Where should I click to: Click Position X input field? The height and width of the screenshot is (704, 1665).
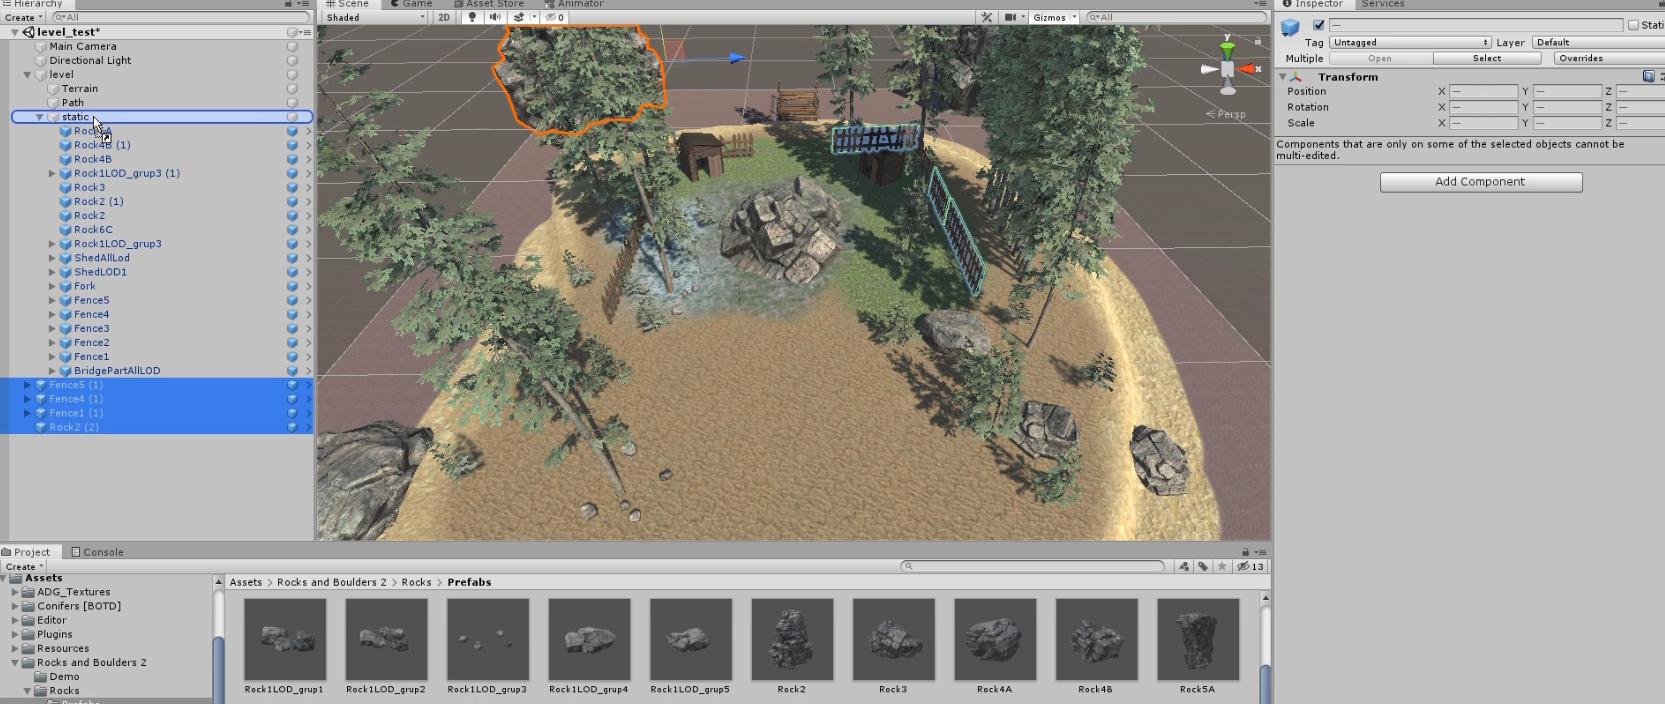(x=1484, y=91)
